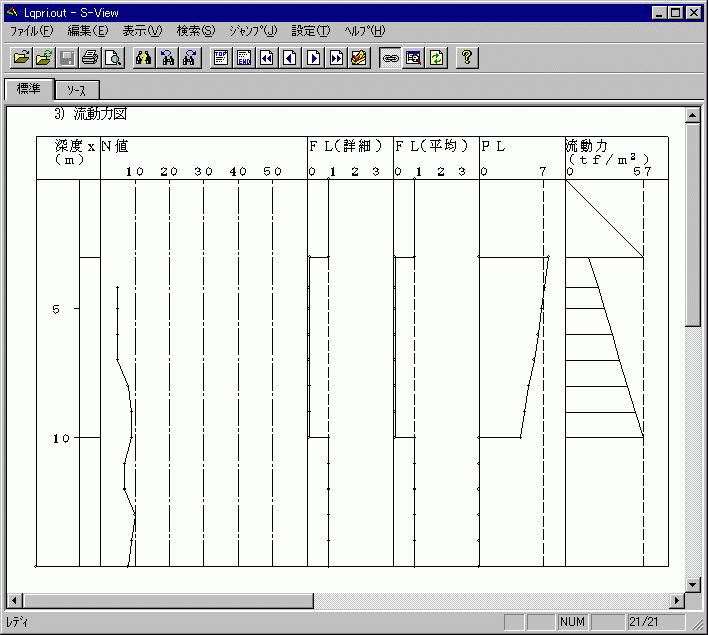
Task: Click the horizontal scrollbar right arrow
Action: (x=677, y=600)
